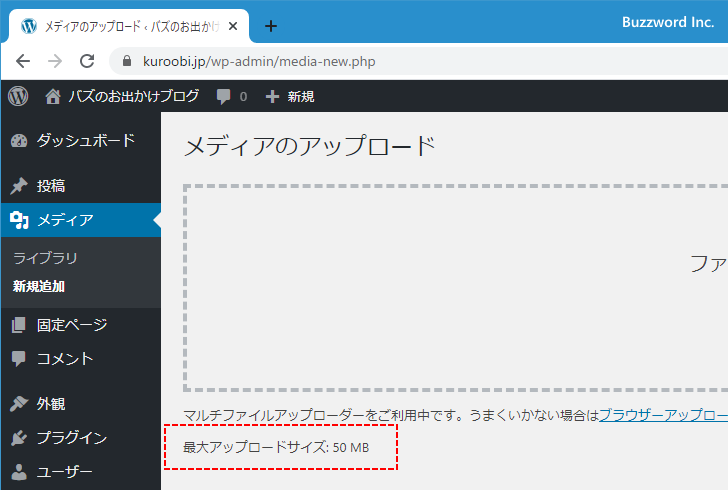Click the ブラウザーアップローダー link
728x490 pixels.
[663, 415]
